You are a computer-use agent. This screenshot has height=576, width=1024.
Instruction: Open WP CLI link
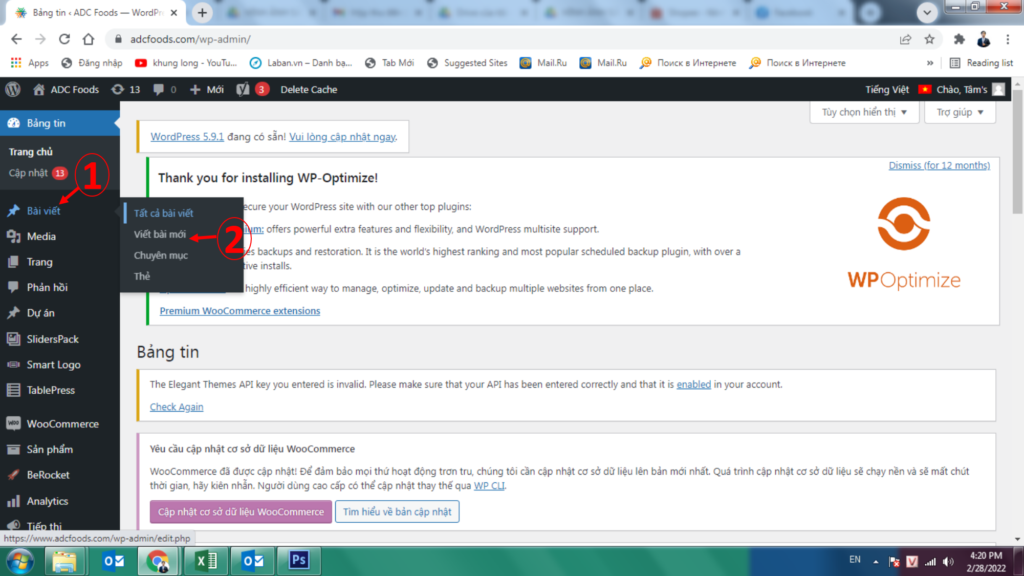(489, 485)
